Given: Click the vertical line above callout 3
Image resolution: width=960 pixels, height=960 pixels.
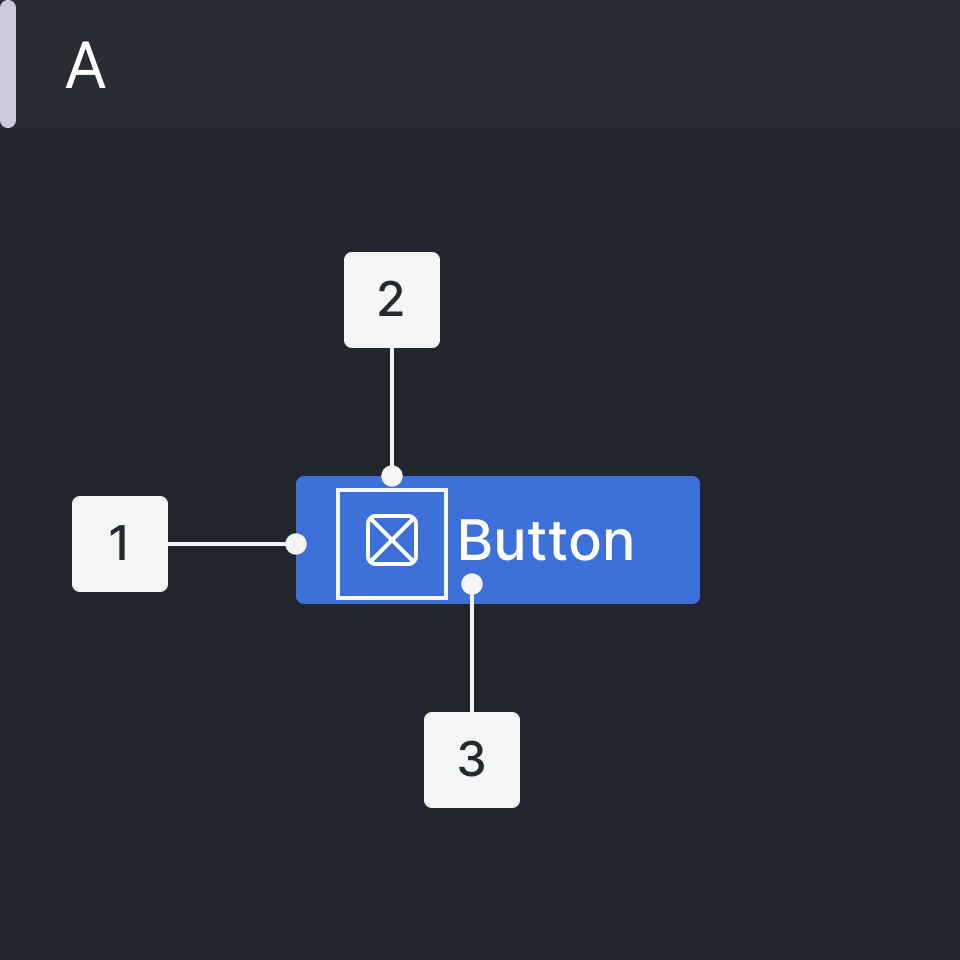Looking at the screenshot, I should 472,652.
